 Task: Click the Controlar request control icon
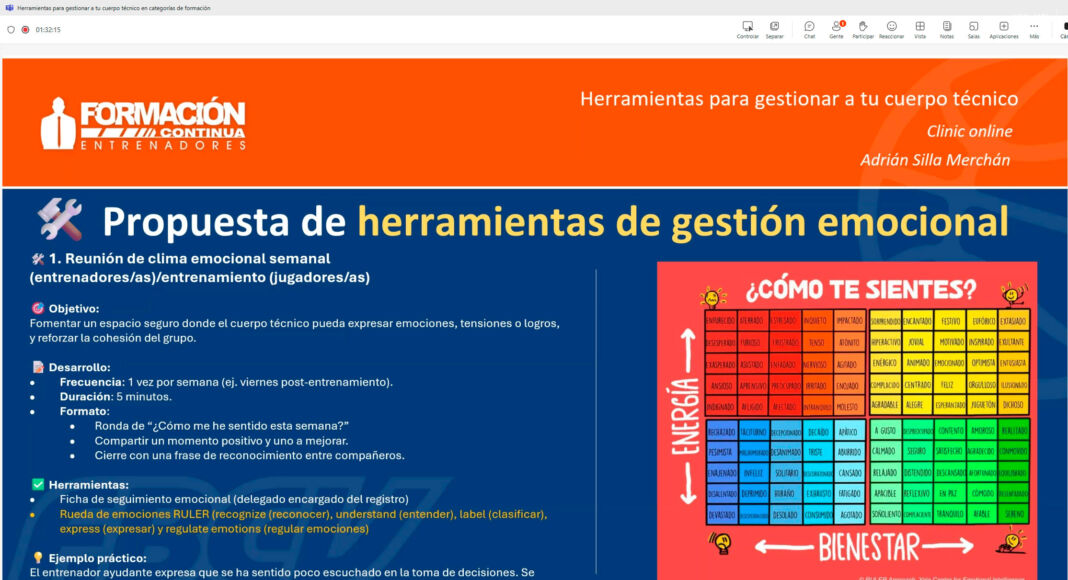[747, 29]
